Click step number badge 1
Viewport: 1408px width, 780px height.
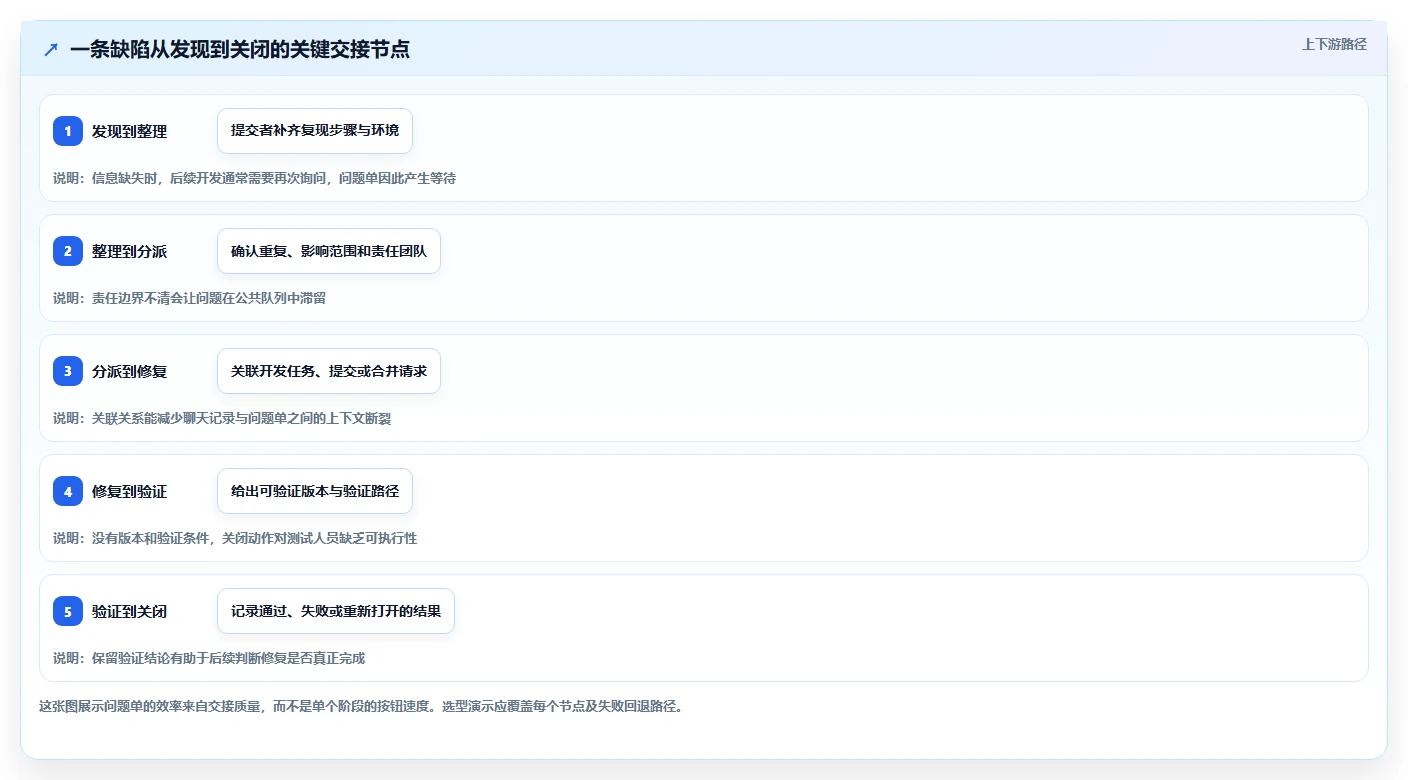click(68, 131)
